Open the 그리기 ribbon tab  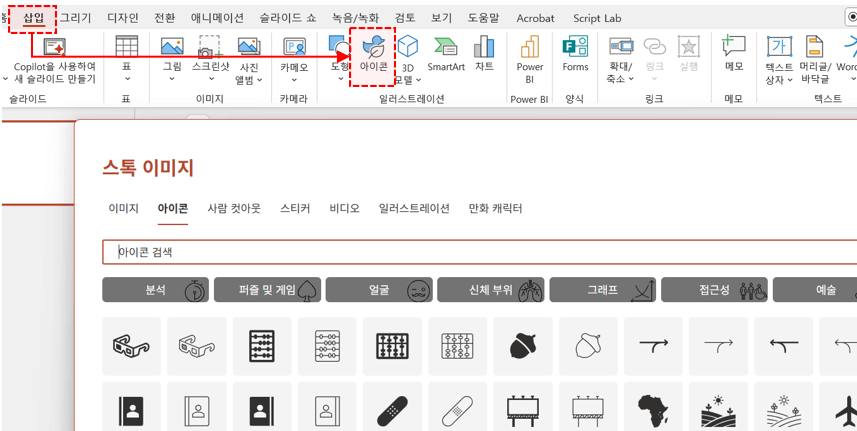click(x=75, y=18)
